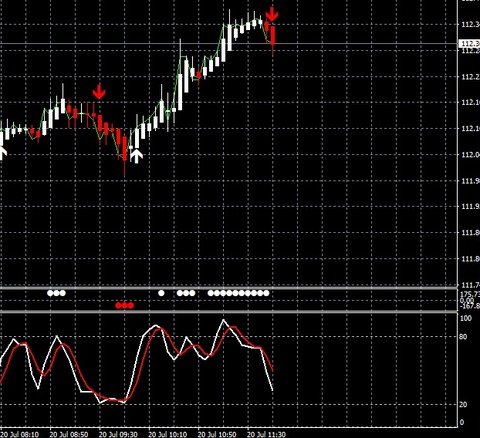Click the white buy arrow below the 09:40 candle
This screenshot has height=438, width=480.
pos(136,156)
